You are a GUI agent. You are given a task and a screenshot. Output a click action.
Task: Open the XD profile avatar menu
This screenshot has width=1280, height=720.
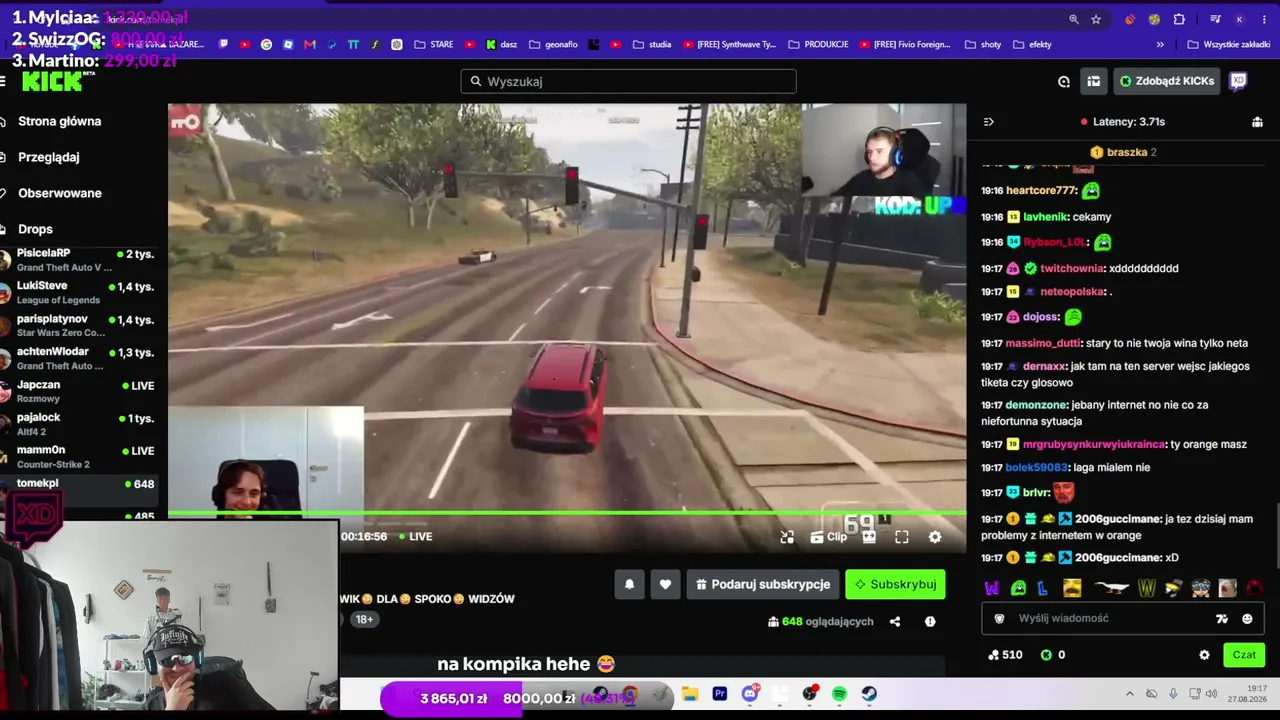pos(1238,81)
